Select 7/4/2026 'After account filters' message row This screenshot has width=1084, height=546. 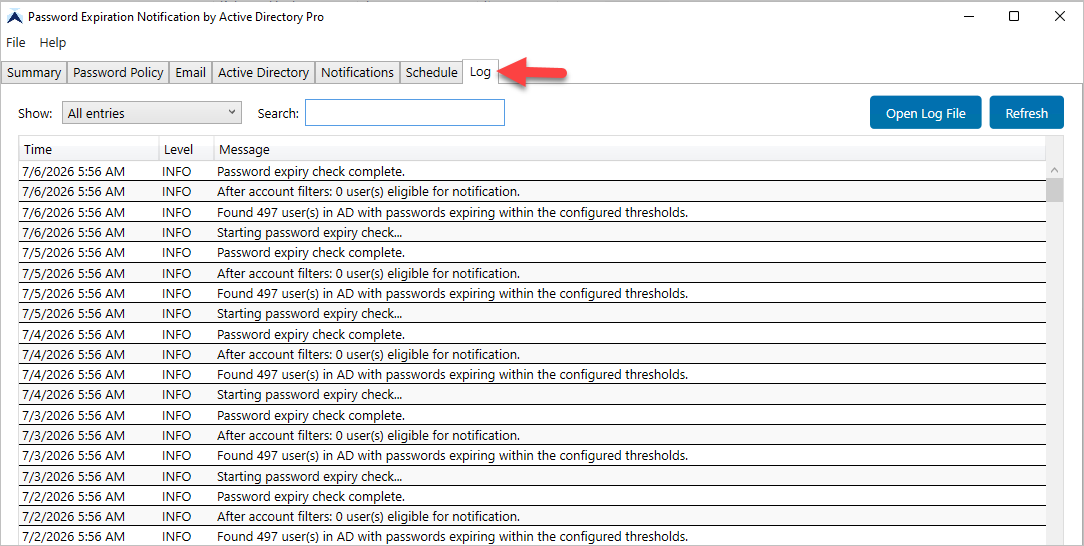532,355
